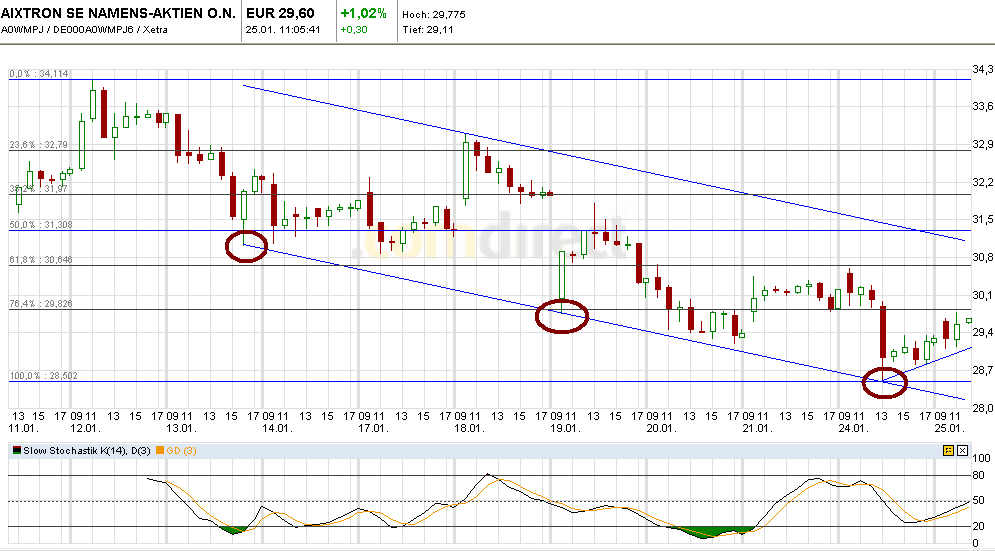Click the absolute change '+0,30'

click(353, 29)
